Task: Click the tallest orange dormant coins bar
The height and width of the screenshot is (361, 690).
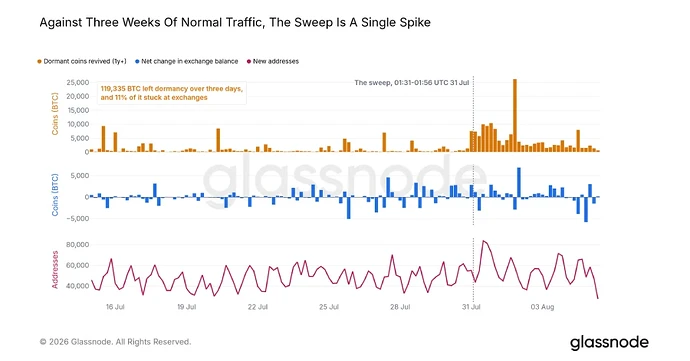Action: pyautogui.click(x=515, y=115)
